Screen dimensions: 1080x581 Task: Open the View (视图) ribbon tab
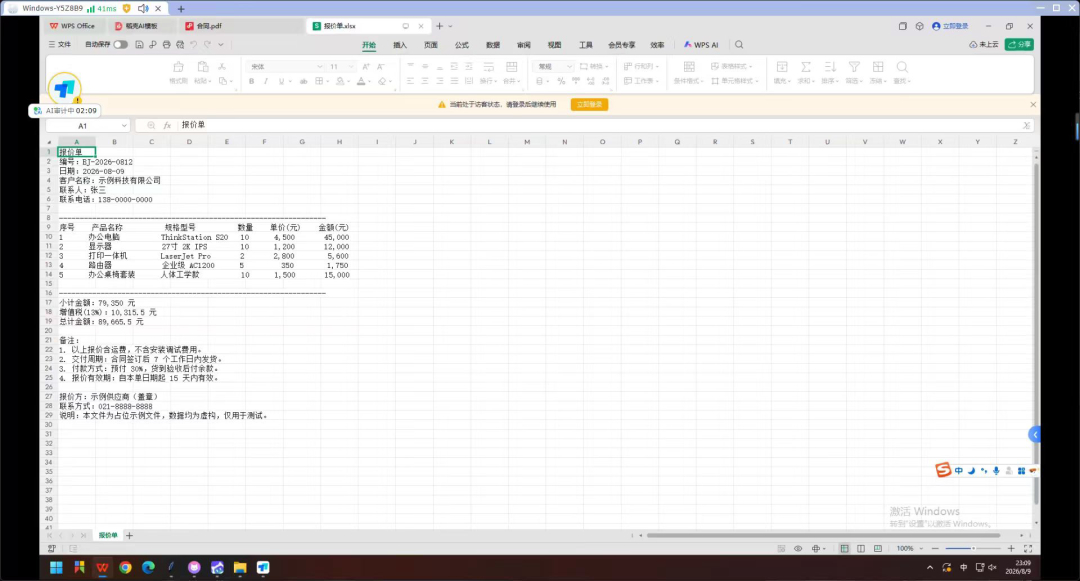[554, 45]
